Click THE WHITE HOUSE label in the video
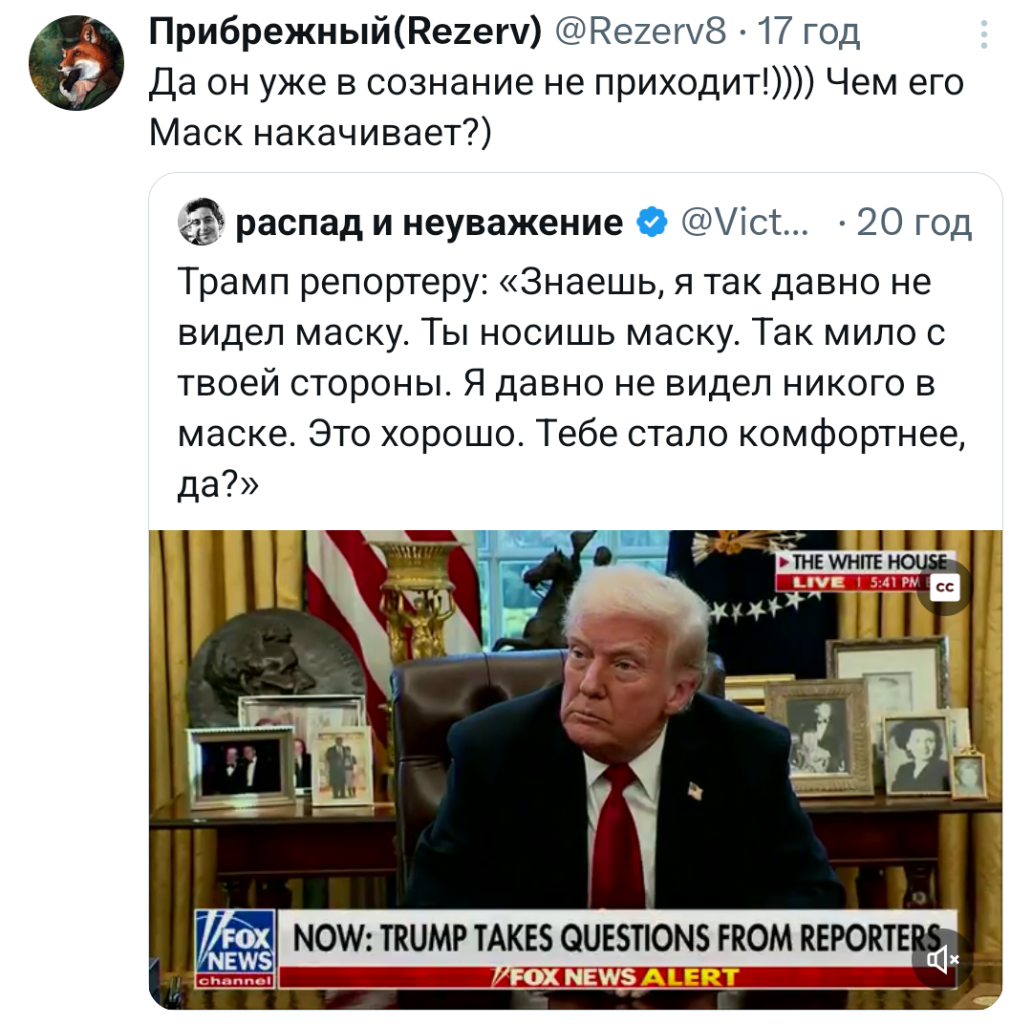Viewport: 1032px width, 1024px height. coord(865,562)
